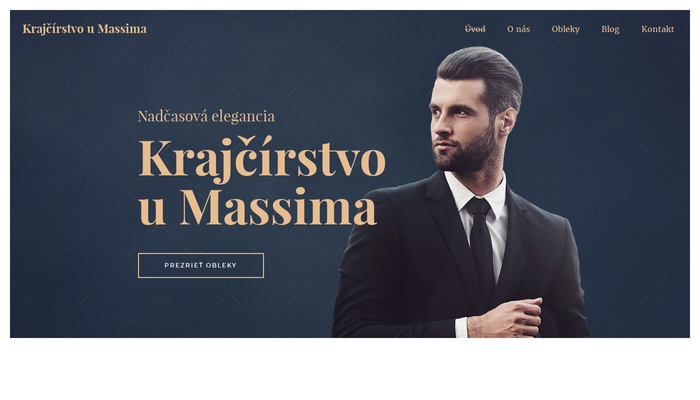Screen dimensions: 700x400
Task: Select the Nadčasová elegancia subtitle text
Action: coord(206,117)
